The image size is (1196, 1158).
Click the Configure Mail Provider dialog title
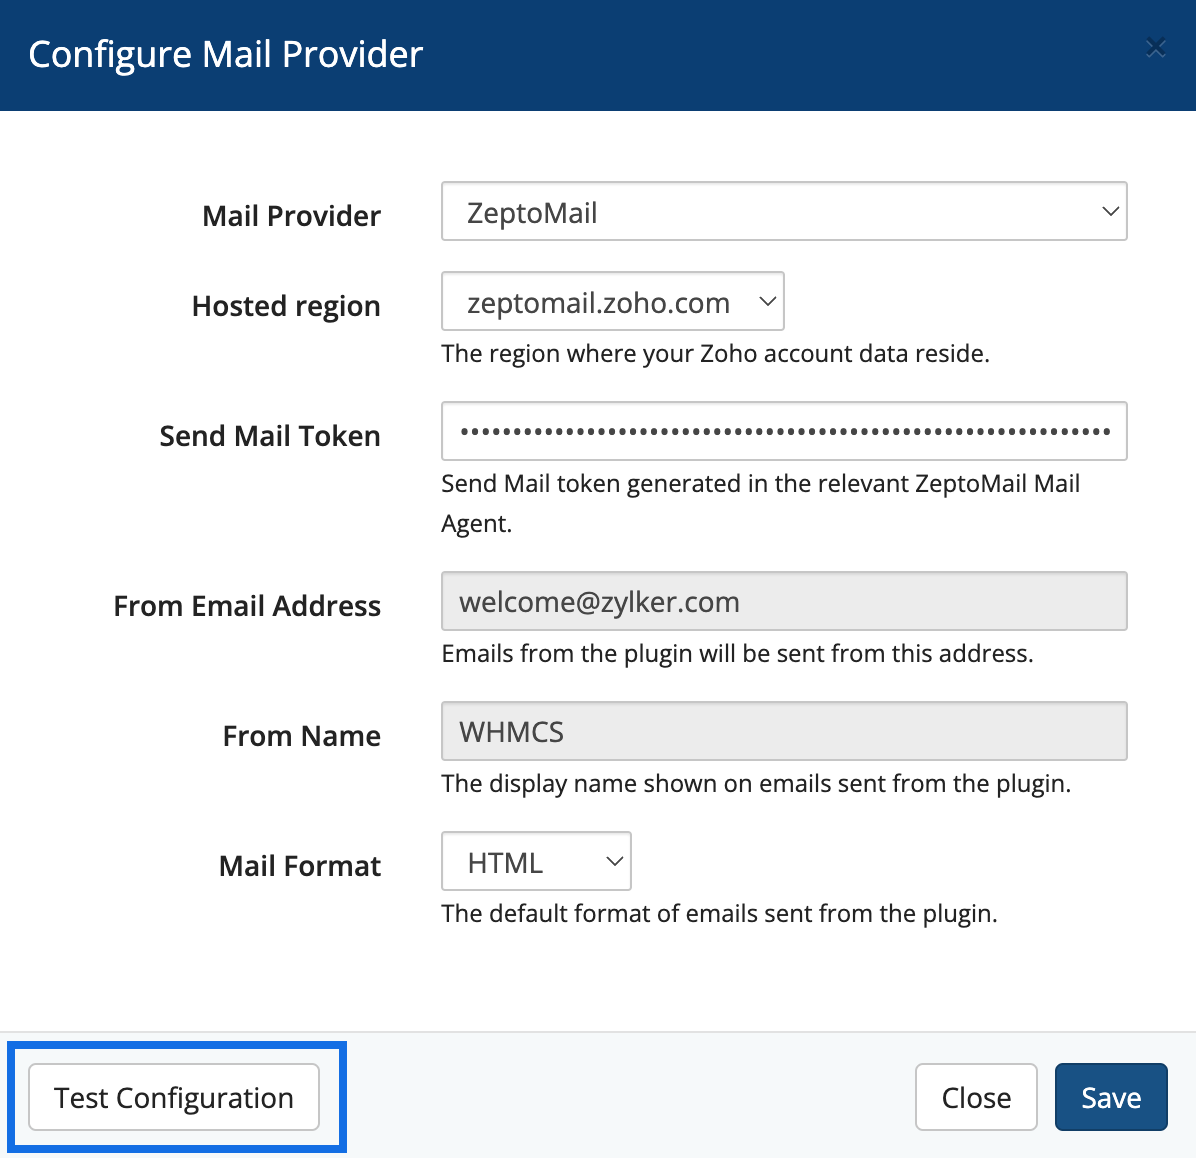(226, 54)
